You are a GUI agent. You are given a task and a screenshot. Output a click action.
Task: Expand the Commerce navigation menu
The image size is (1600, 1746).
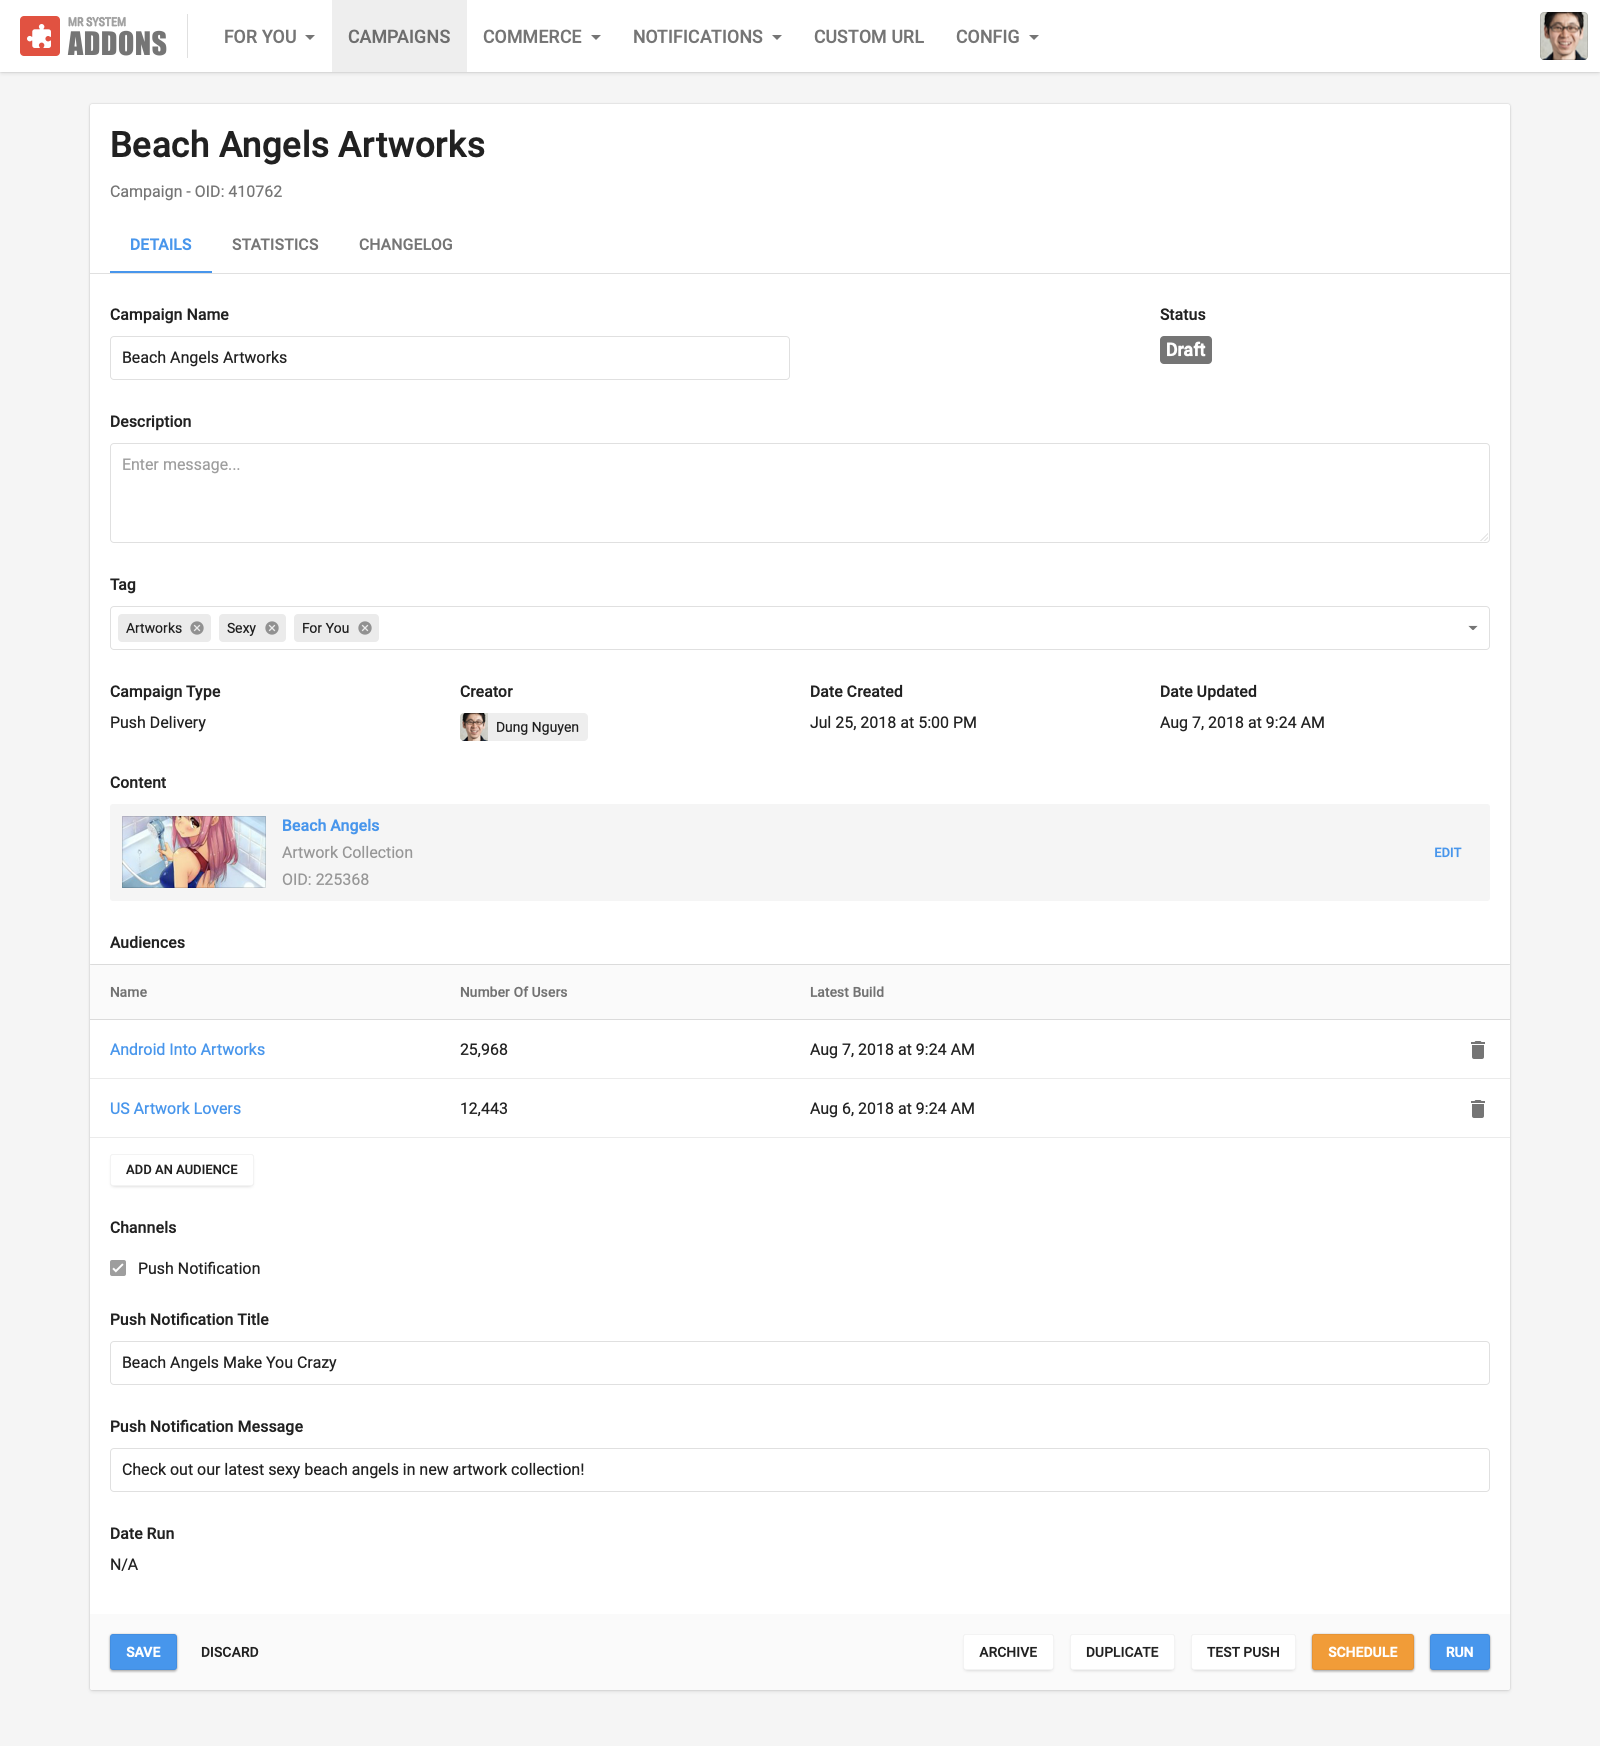541,37
